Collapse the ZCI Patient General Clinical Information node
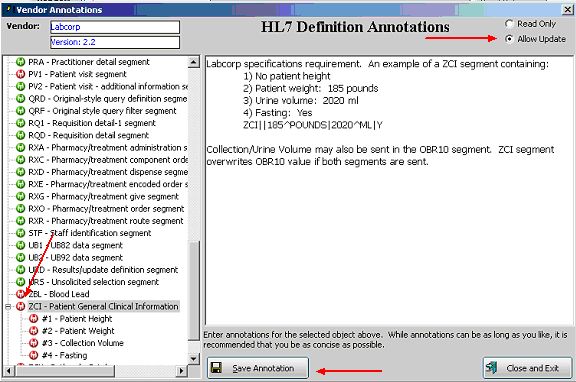Image resolution: width=576 pixels, height=382 pixels. pyautogui.click(x=8, y=306)
